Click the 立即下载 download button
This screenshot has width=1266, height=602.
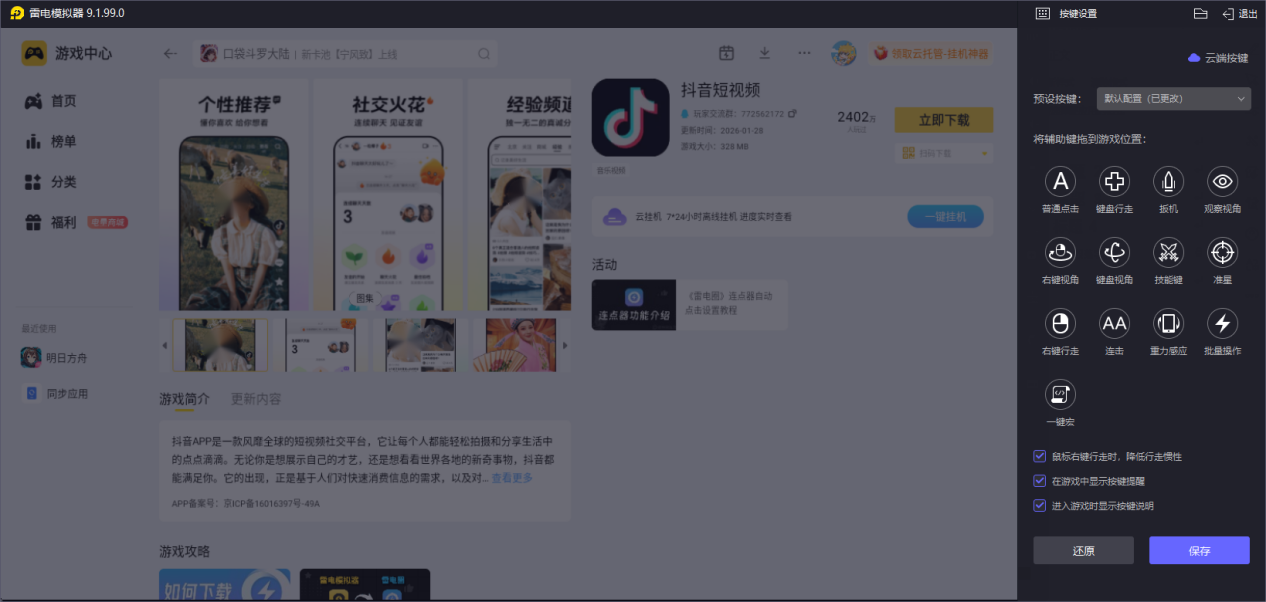(x=944, y=120)
